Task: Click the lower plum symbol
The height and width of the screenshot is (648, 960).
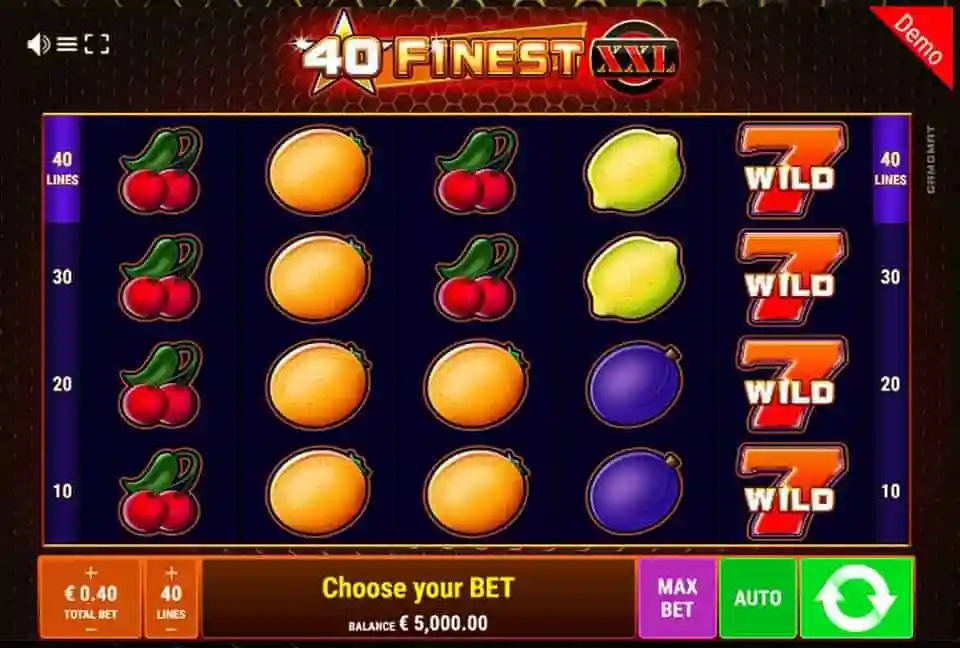Action: point(634,492)
